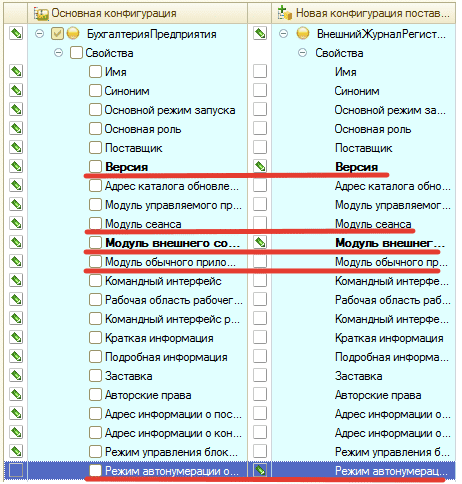Click left pencil icon in Основная роль row

point(16,129)
